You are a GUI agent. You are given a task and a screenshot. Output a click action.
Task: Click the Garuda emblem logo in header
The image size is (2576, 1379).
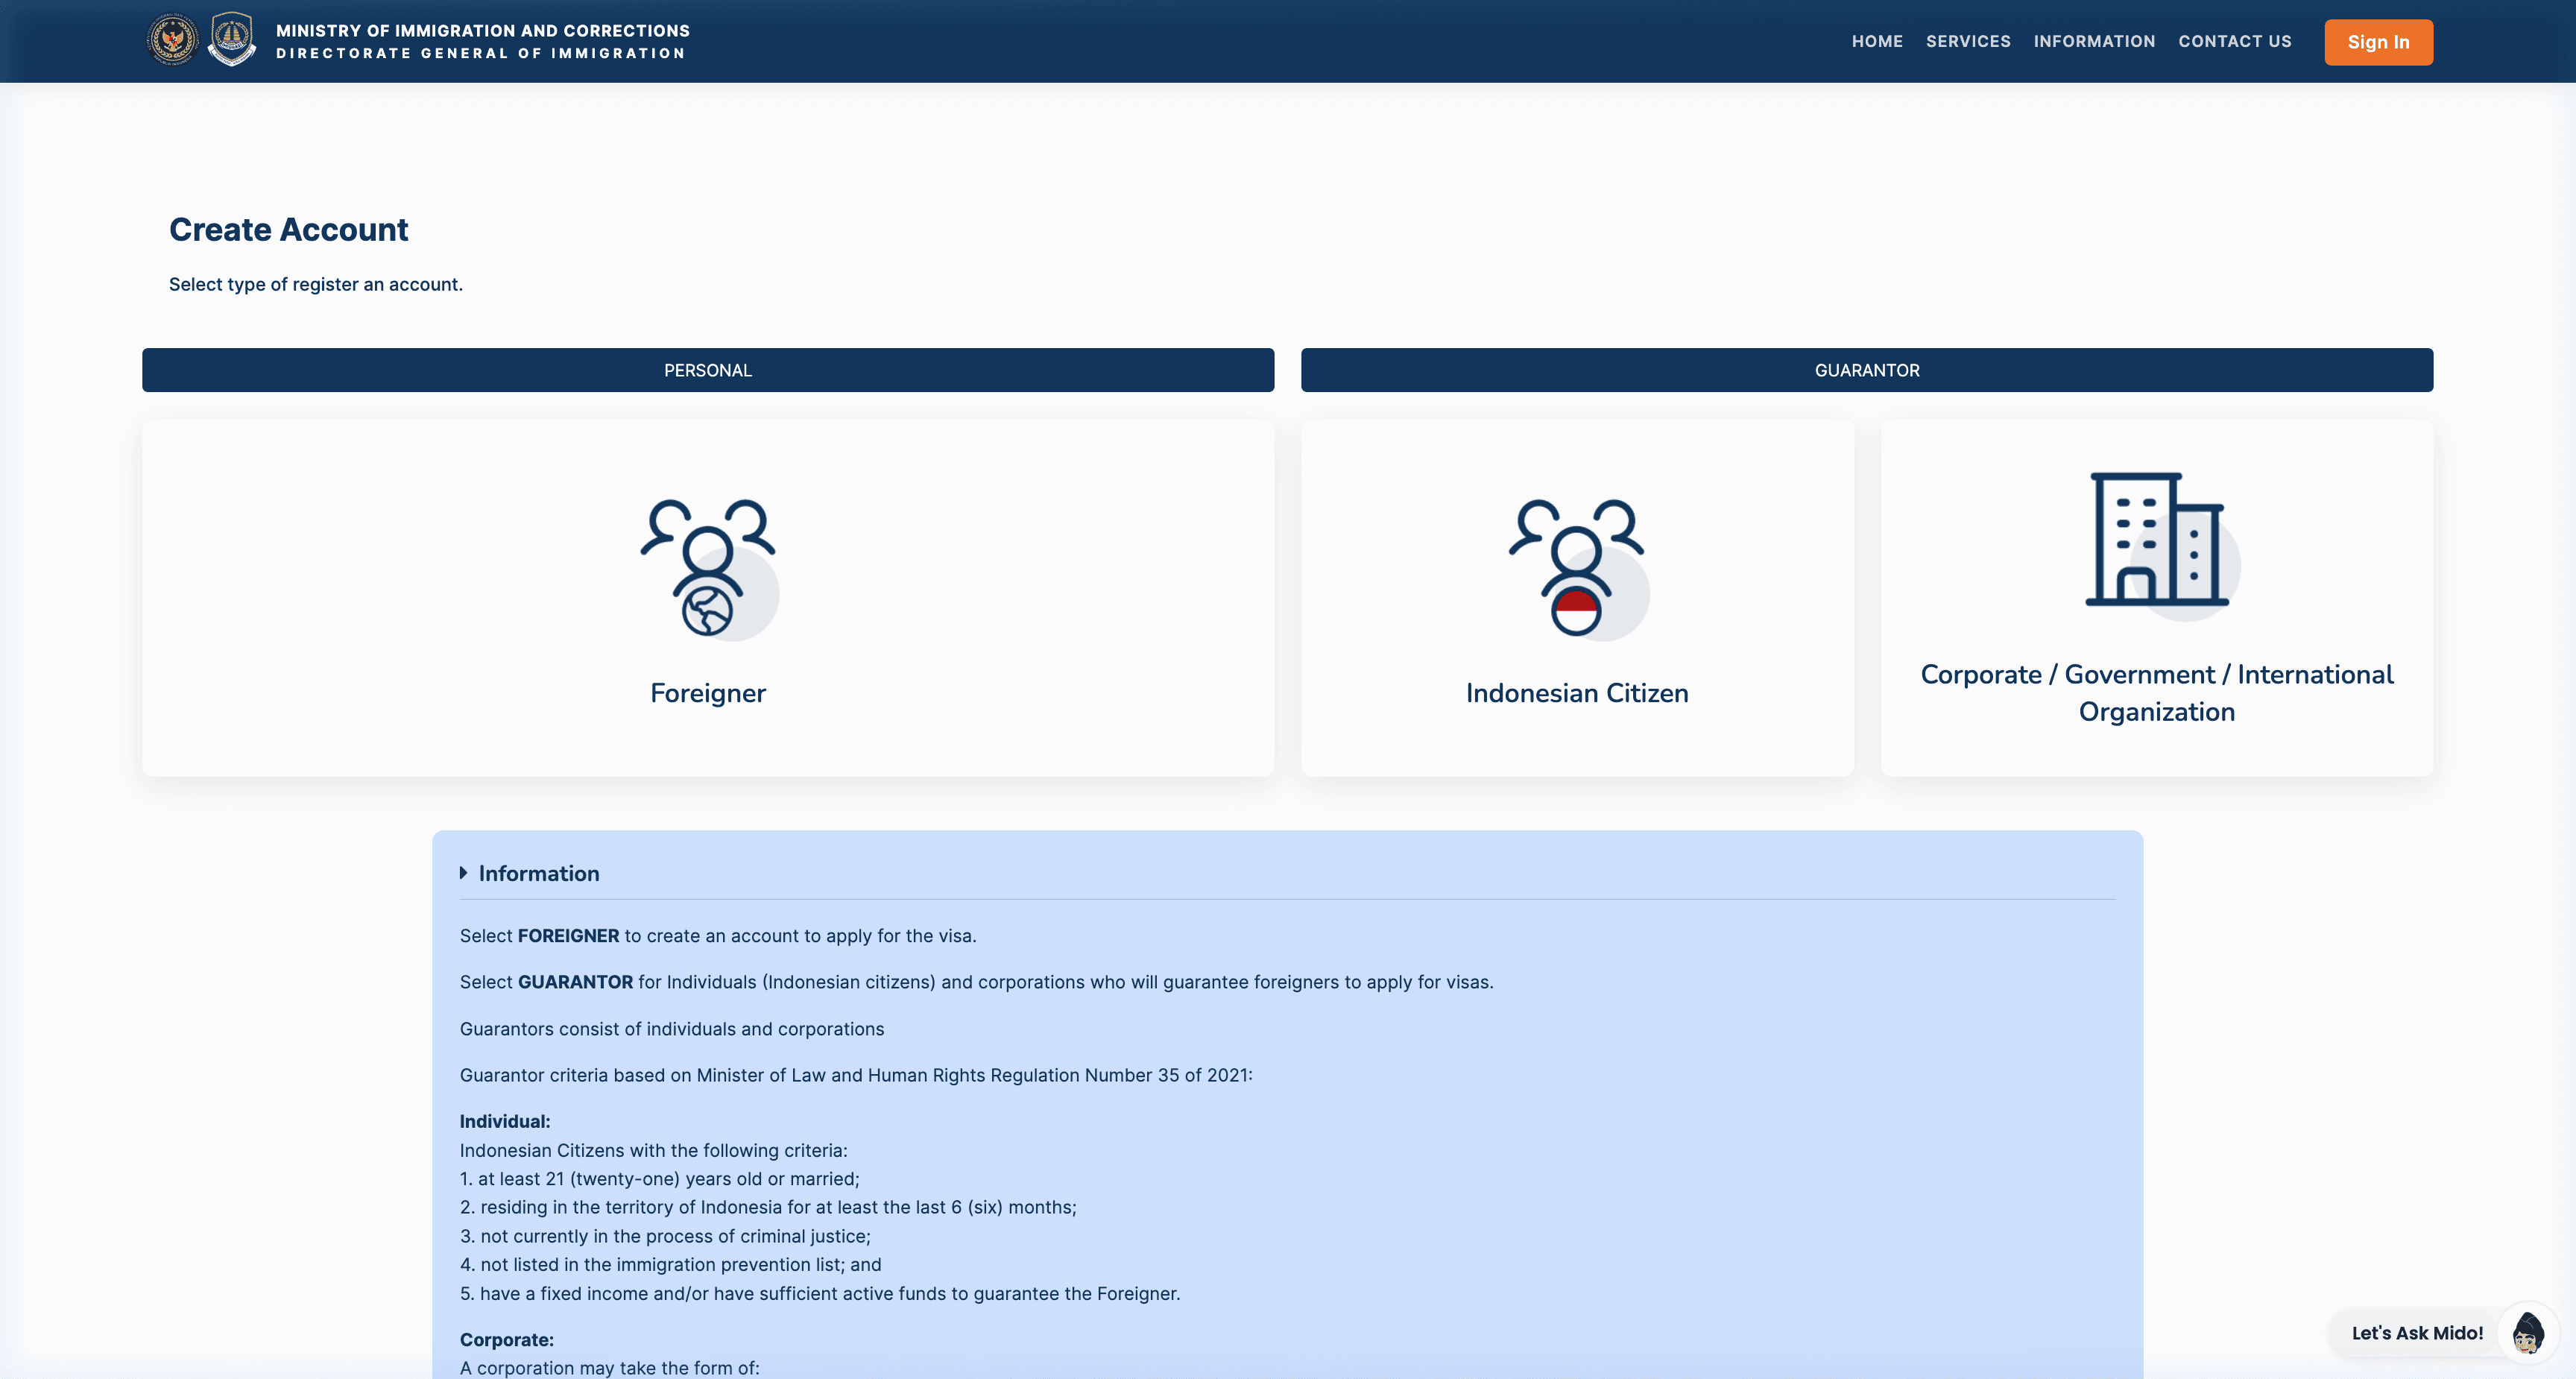pyautogui.click(x=172, y=40)
